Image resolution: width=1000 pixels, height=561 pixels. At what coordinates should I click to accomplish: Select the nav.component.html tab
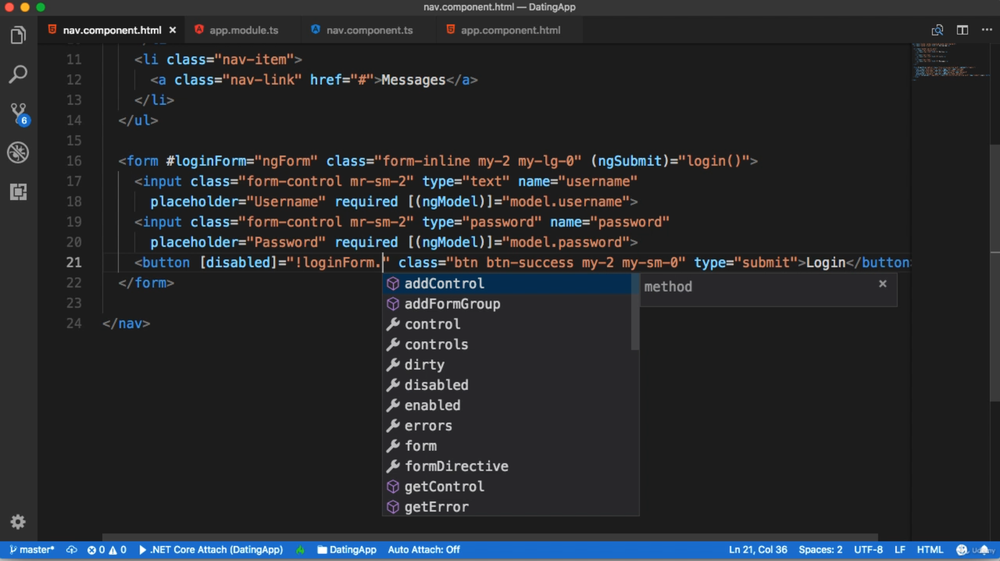(112, 30)
